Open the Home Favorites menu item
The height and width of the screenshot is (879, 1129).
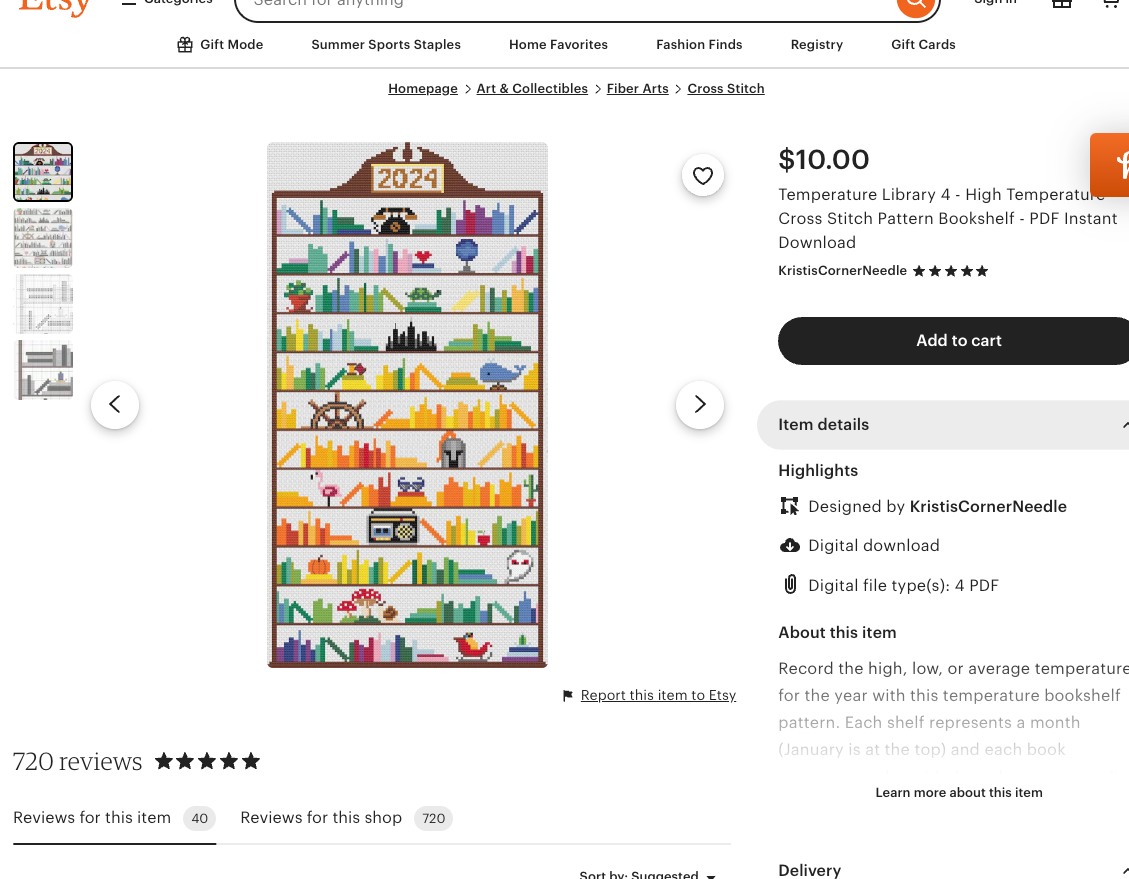[x=558, y=45]
